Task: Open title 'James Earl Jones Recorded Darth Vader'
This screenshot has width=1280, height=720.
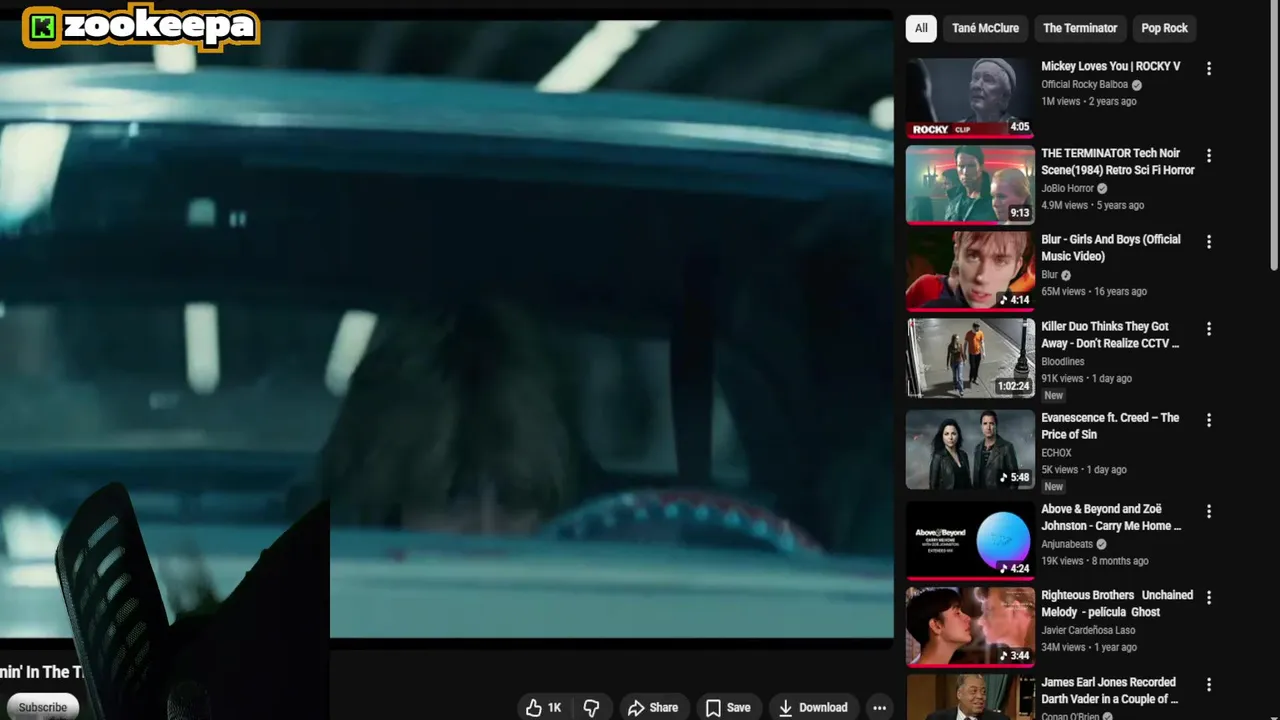Action: 1110,690
